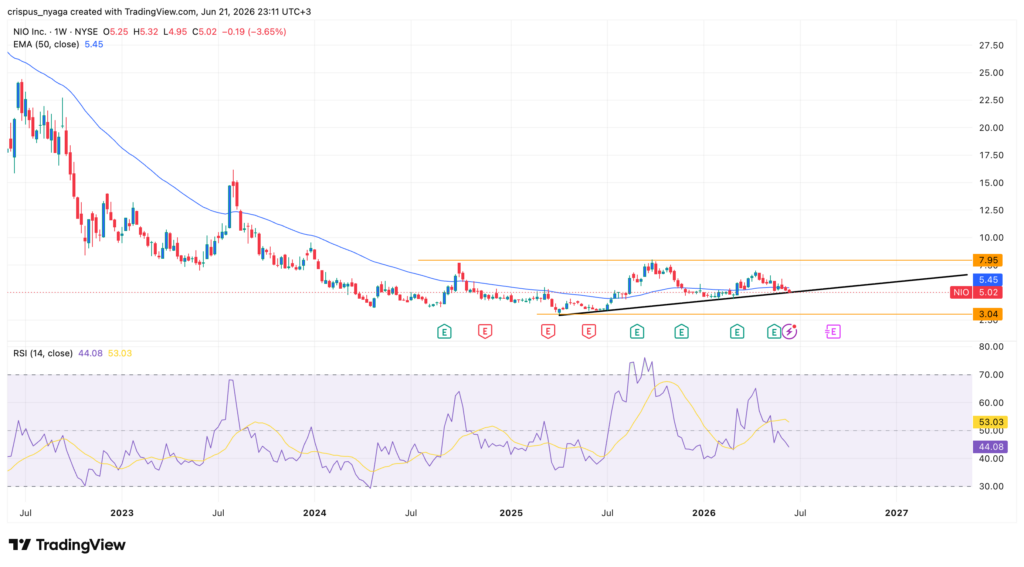Click the 12.50 price axis label
The image size is (1024, 567).
(991, 210)
